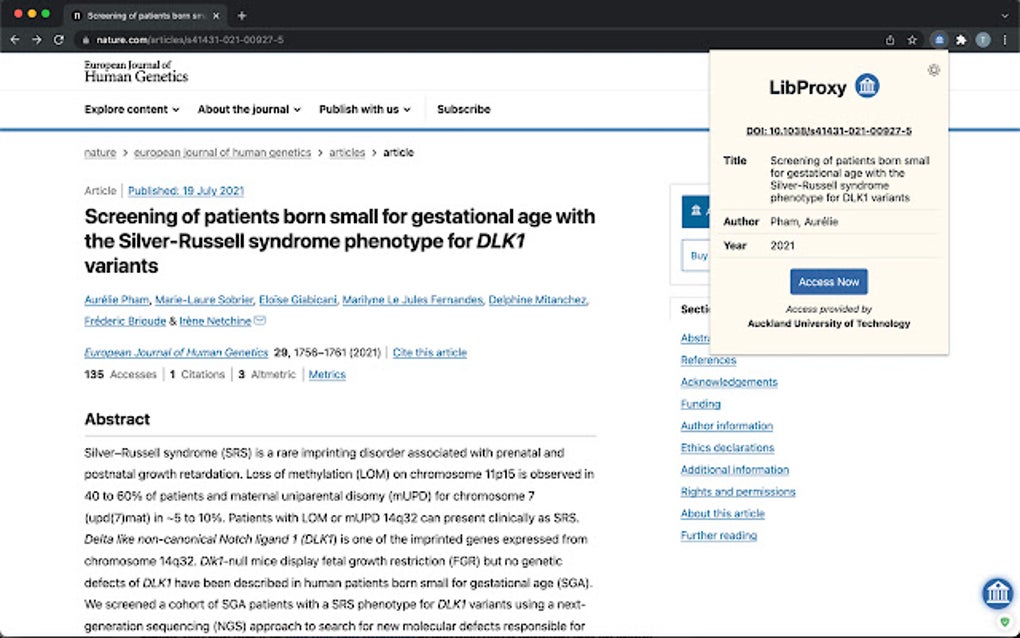This screenshot has height=638, width=1020.
Task: Open the DOI link in LibProxy popup
Action: 829,131
